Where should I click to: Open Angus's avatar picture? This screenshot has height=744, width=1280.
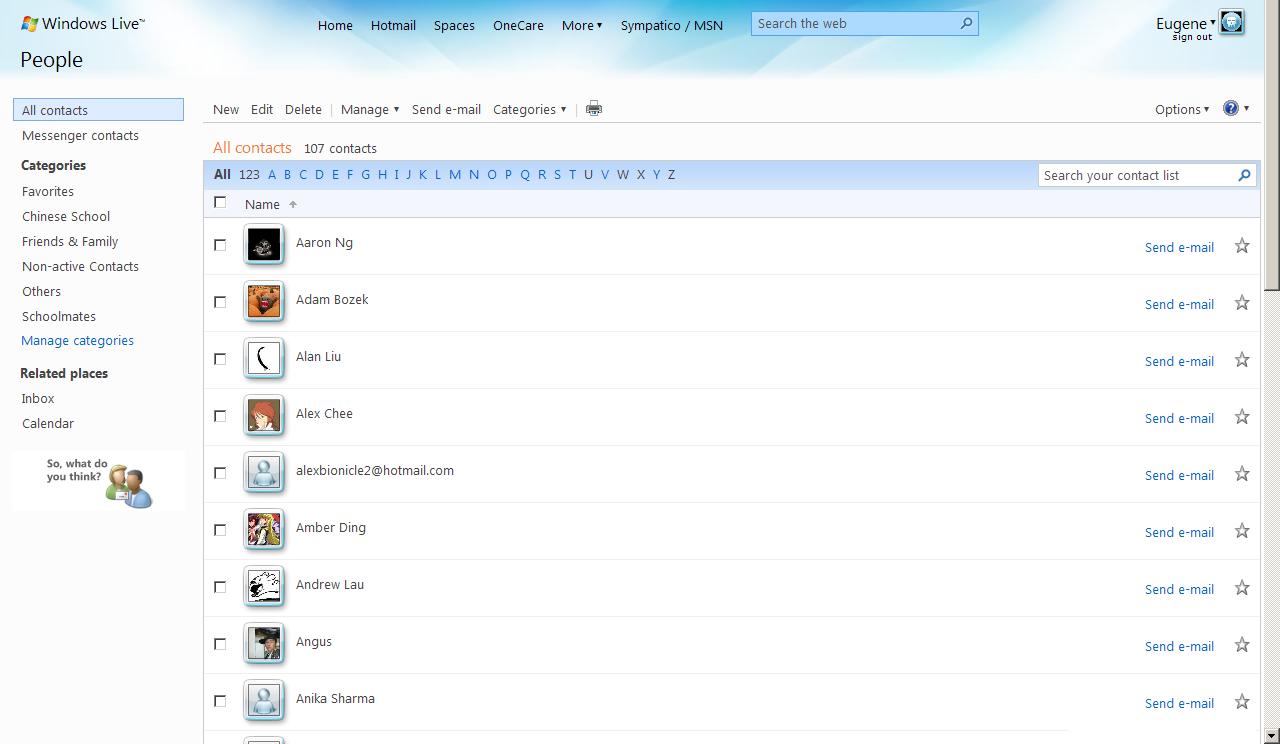point(264,643)
